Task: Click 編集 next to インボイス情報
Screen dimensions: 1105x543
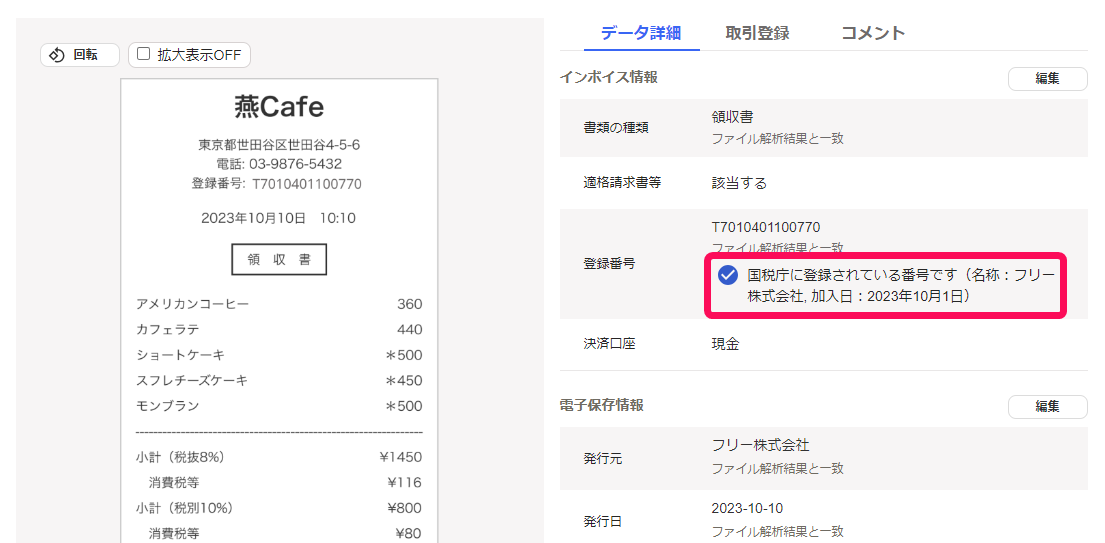Action: click(1047, 78)
